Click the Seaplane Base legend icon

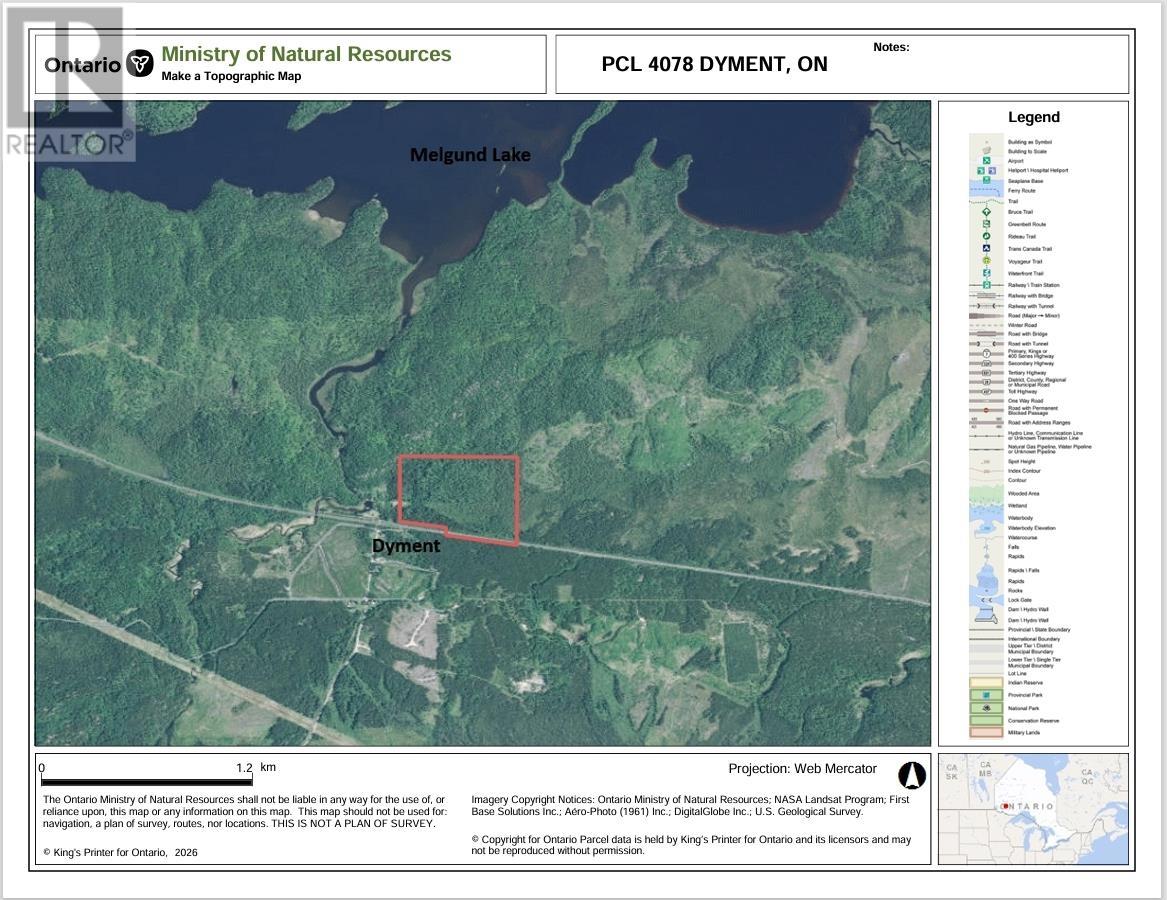986,180
